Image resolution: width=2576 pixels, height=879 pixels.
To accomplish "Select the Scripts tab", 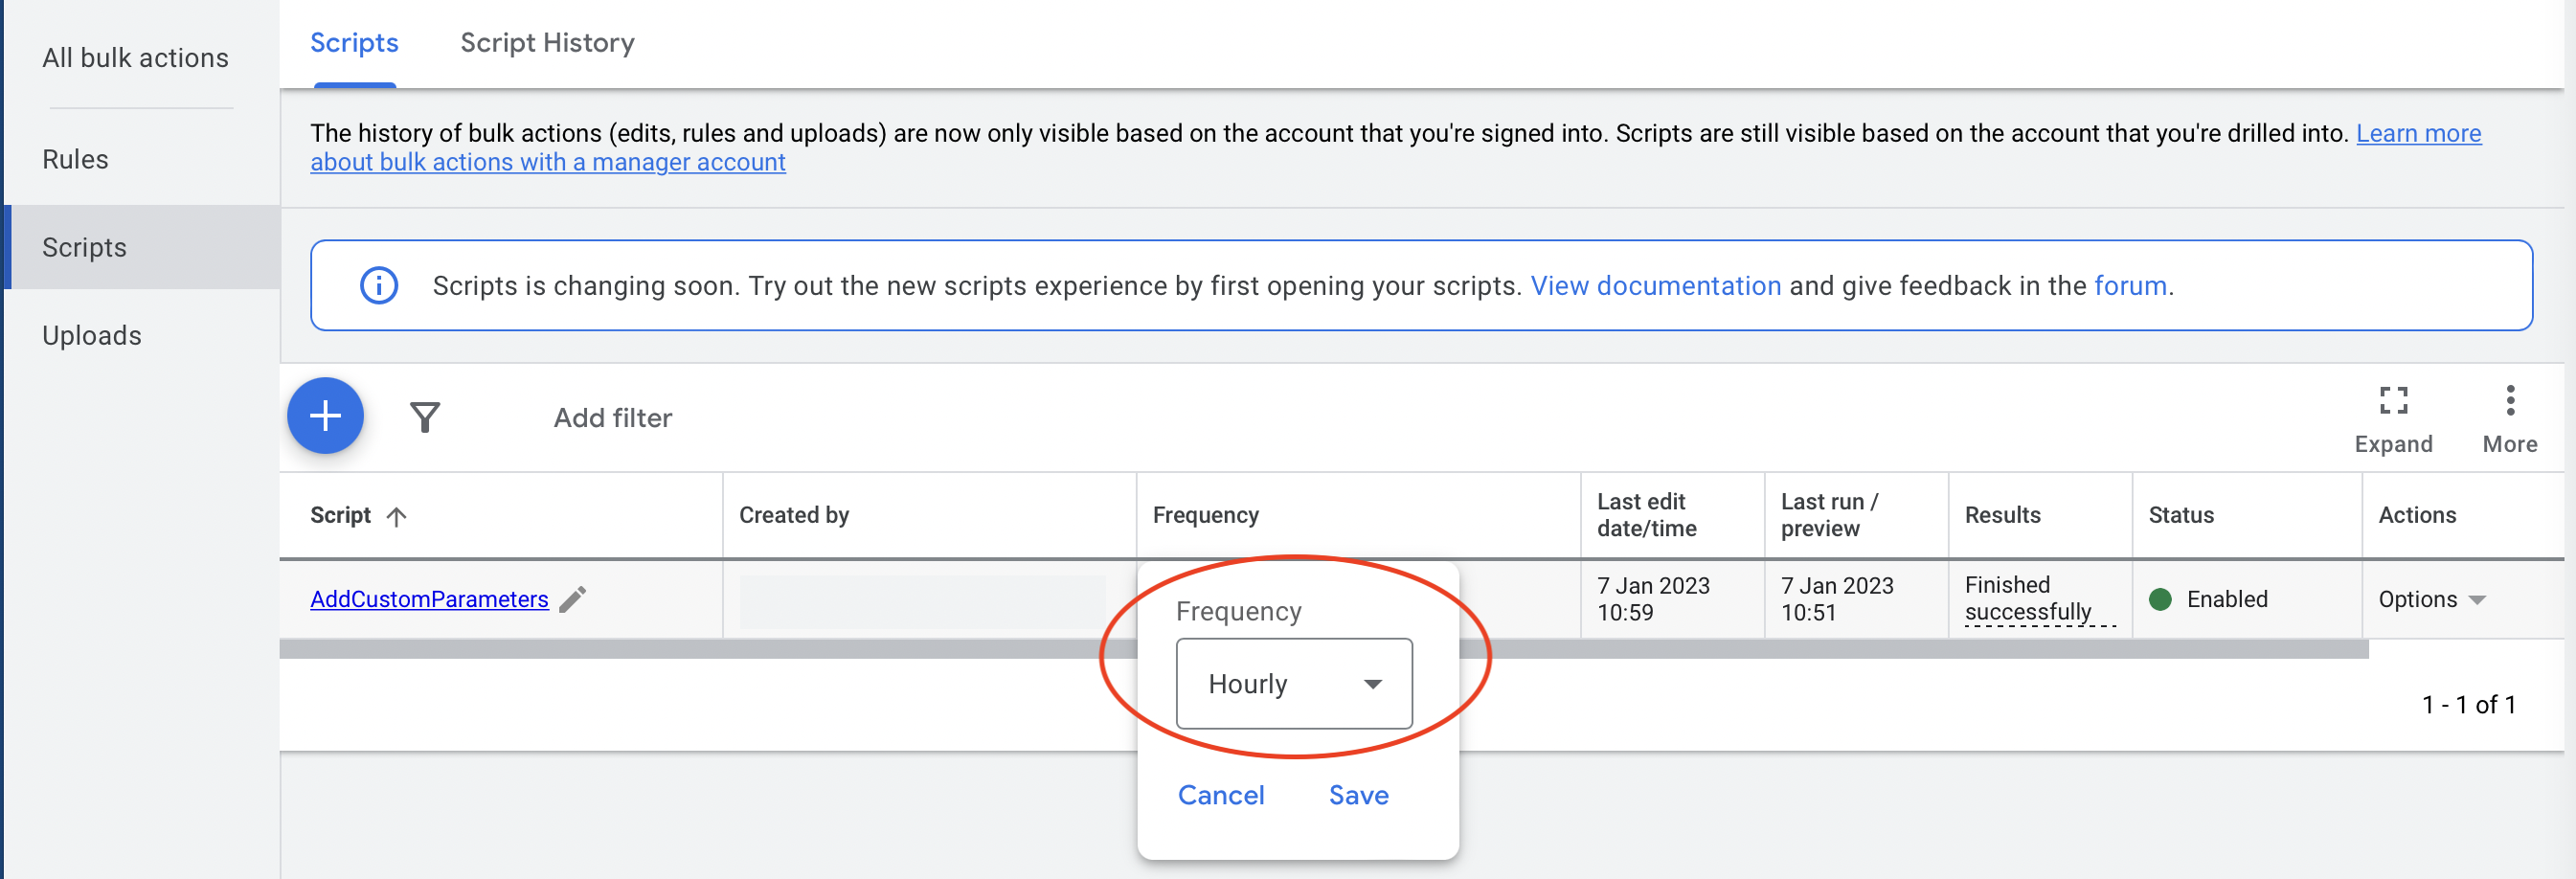I will click(x=354, y=43).
